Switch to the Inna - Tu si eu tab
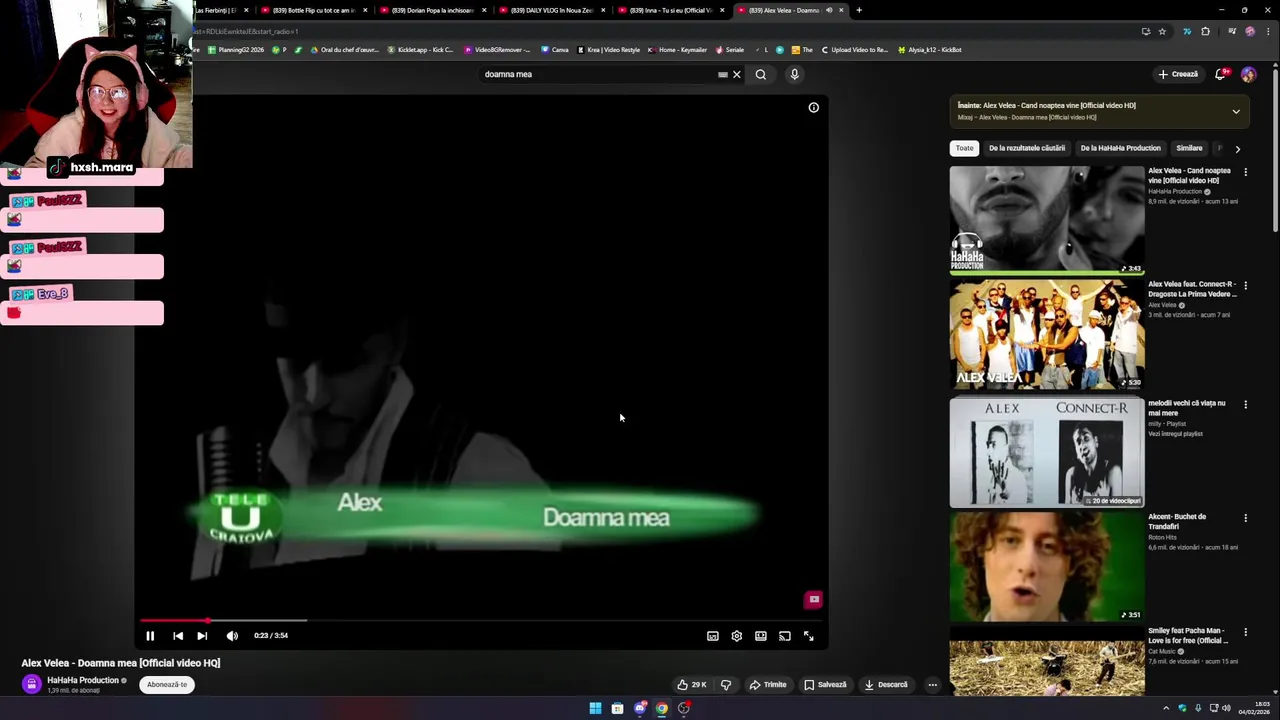The image size is (1280, 720). (670, 10)
